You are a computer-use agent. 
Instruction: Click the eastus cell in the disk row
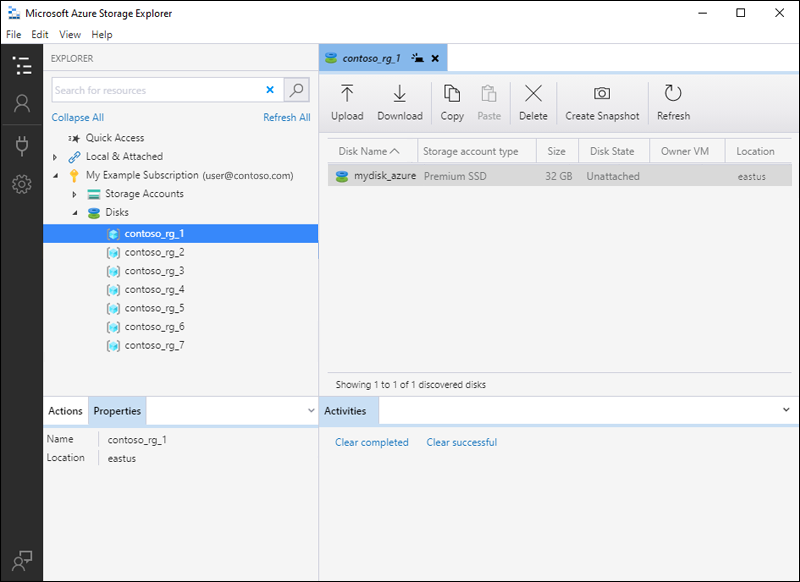752,177
